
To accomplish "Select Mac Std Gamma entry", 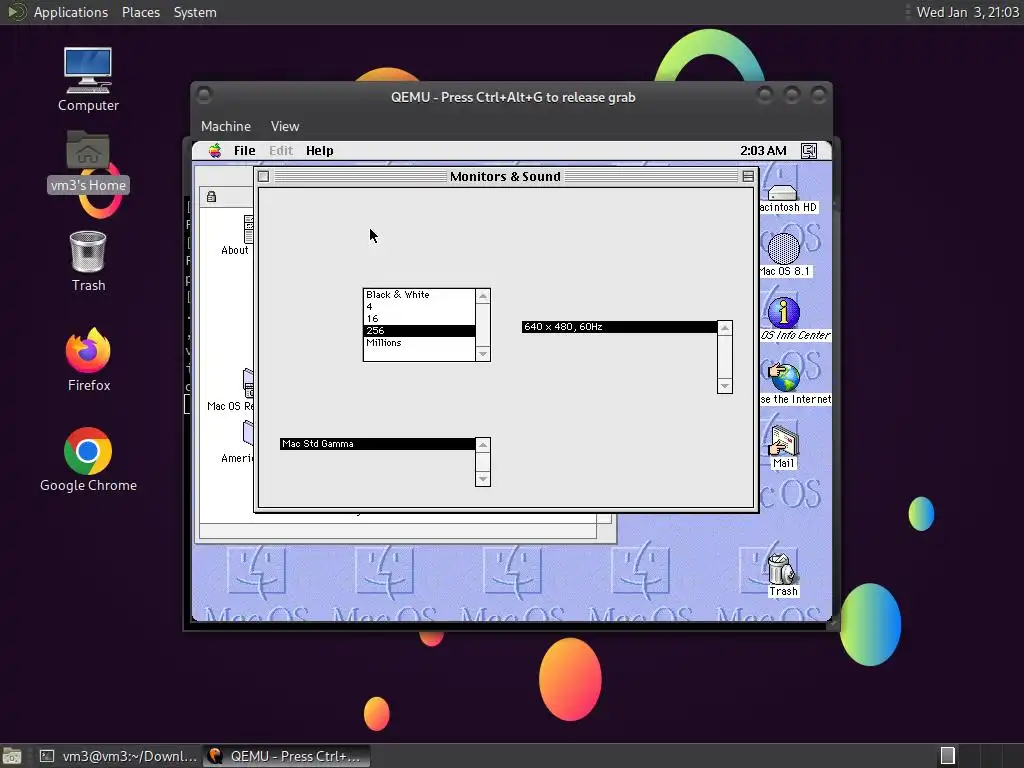I will coord(377,443).
